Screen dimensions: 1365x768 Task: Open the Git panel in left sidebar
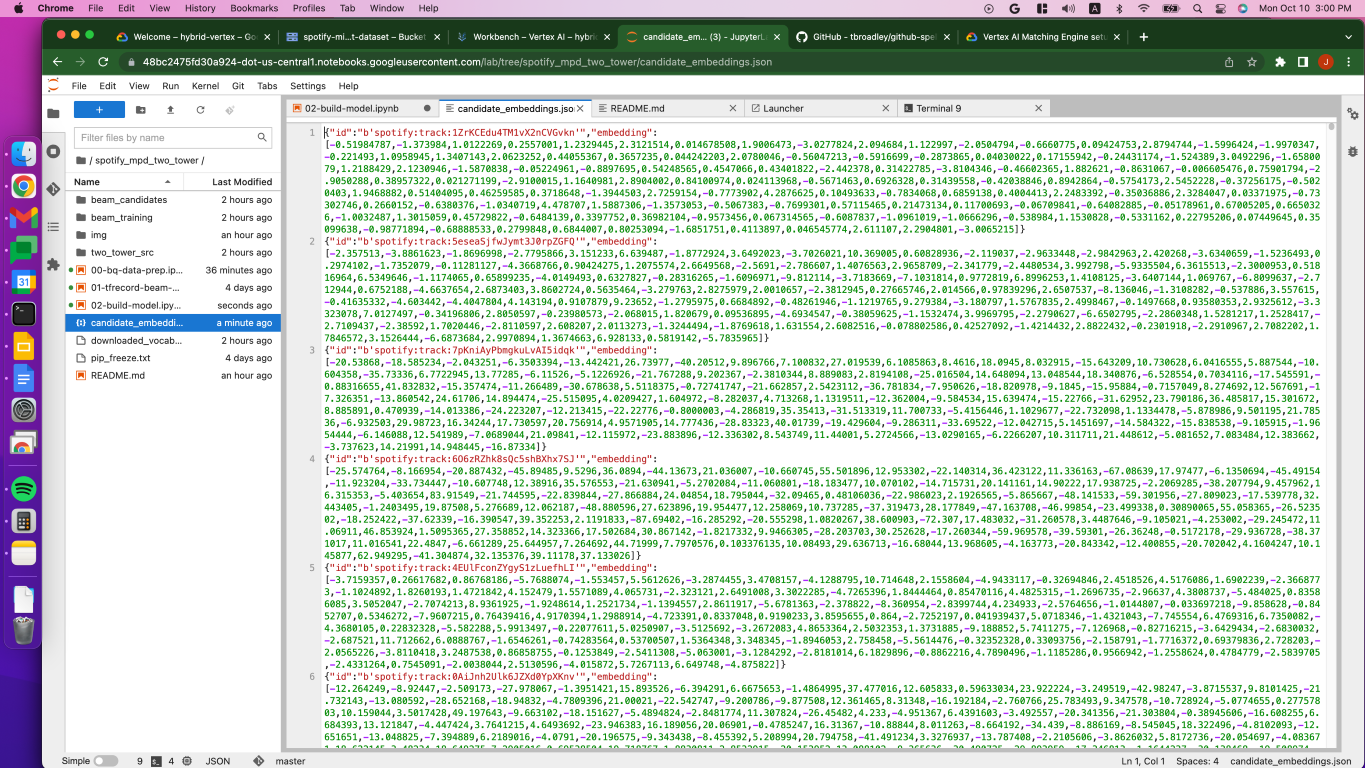pos(53,188)
